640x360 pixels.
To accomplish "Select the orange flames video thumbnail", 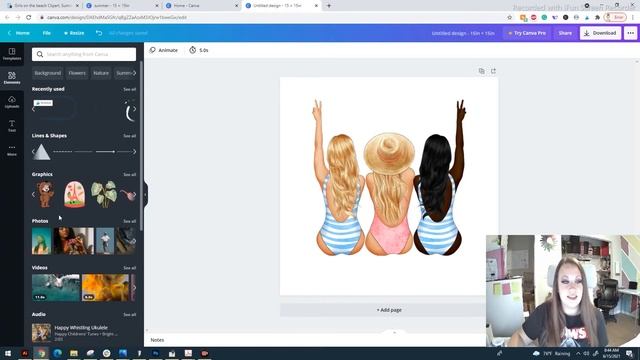I will 105,288.
